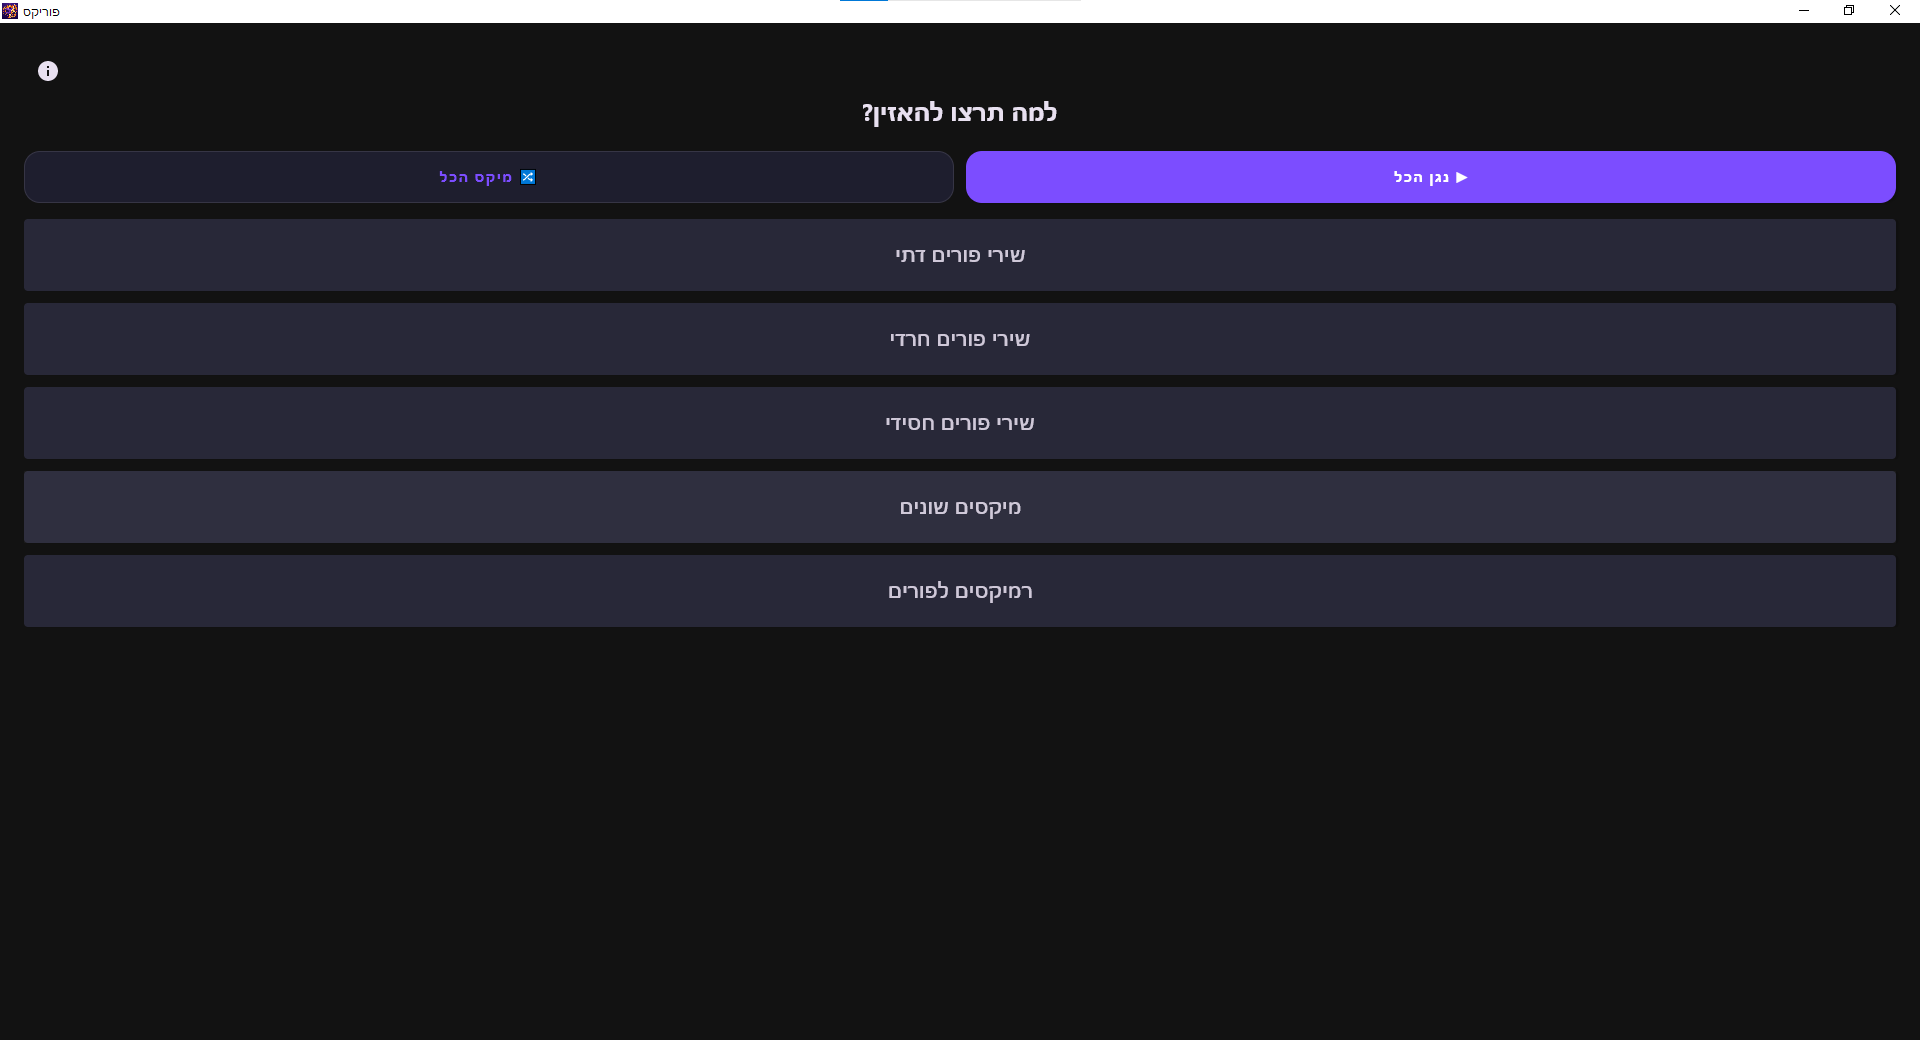Minimize the פוריקס window

(x=1804, y=11)
